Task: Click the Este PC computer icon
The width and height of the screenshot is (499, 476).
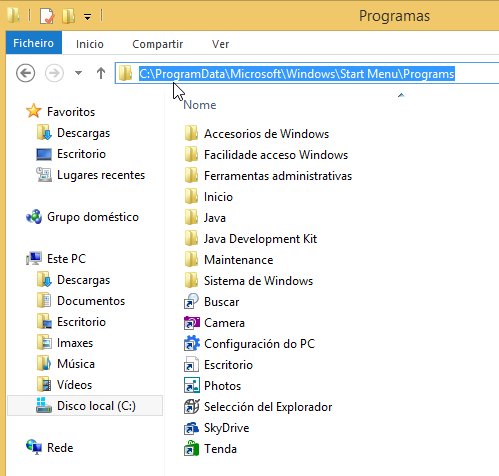Action: tap(34, 259)
